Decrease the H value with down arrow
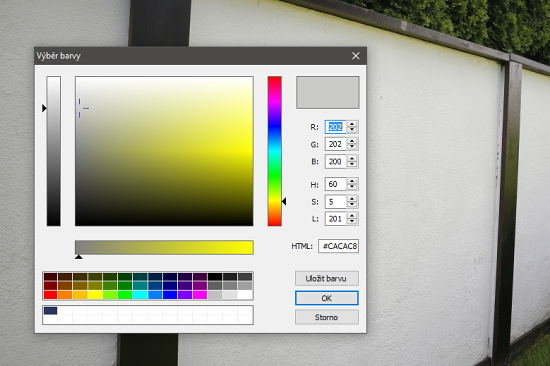 click(x=352, y=187)
